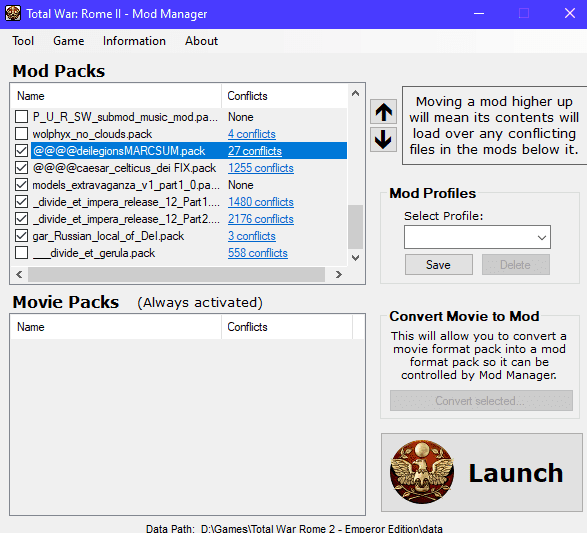Image resolution: width=587 pixels, height=533 pixels.
Task: Select models_extravaganza_v1_part1_0 pack row
Action: pyautogui.click(x=180, y=185)
